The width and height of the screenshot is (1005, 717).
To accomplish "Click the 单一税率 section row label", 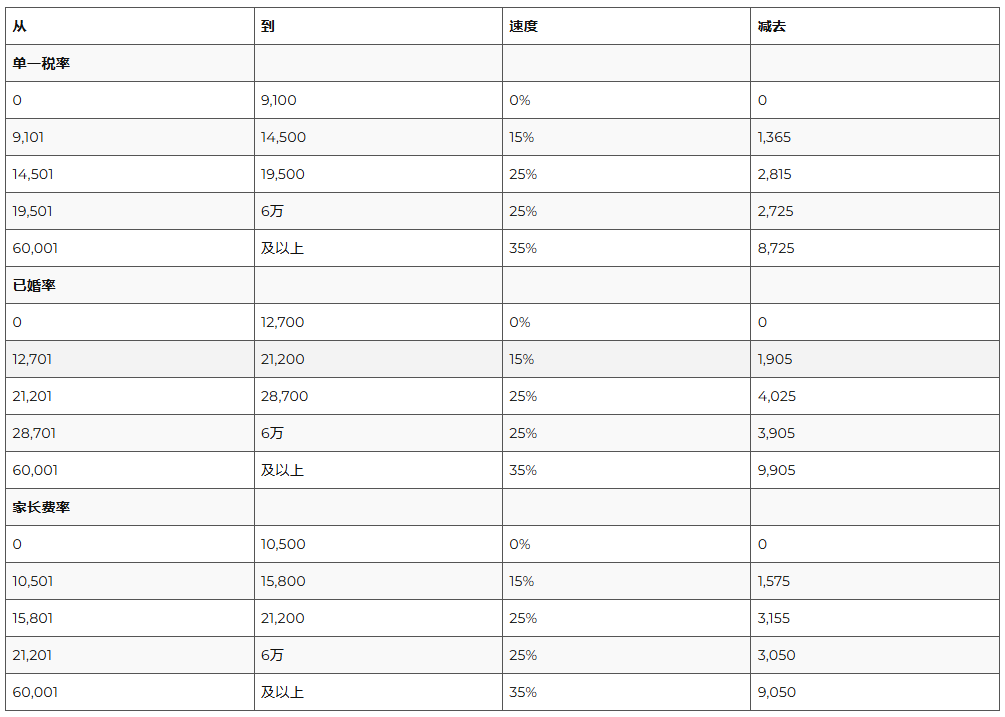I will click(41, 63).
